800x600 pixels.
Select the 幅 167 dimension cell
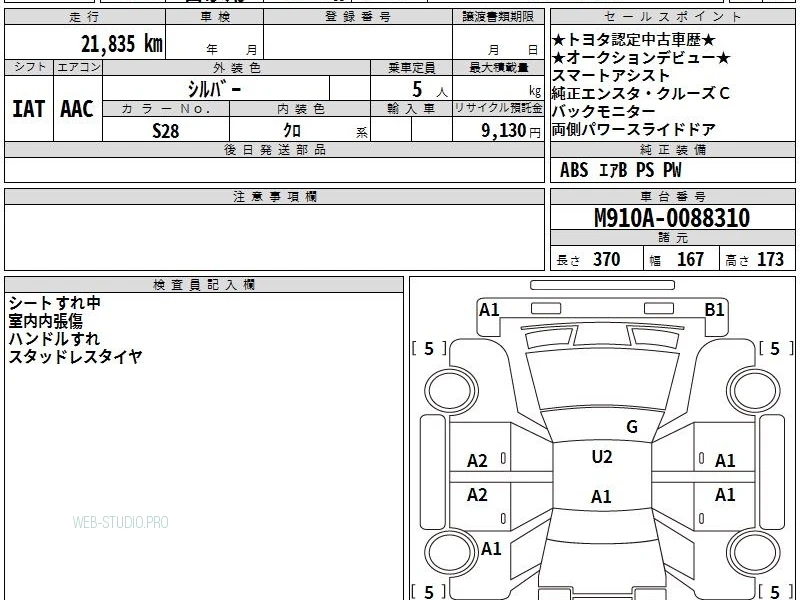[682, 259]
